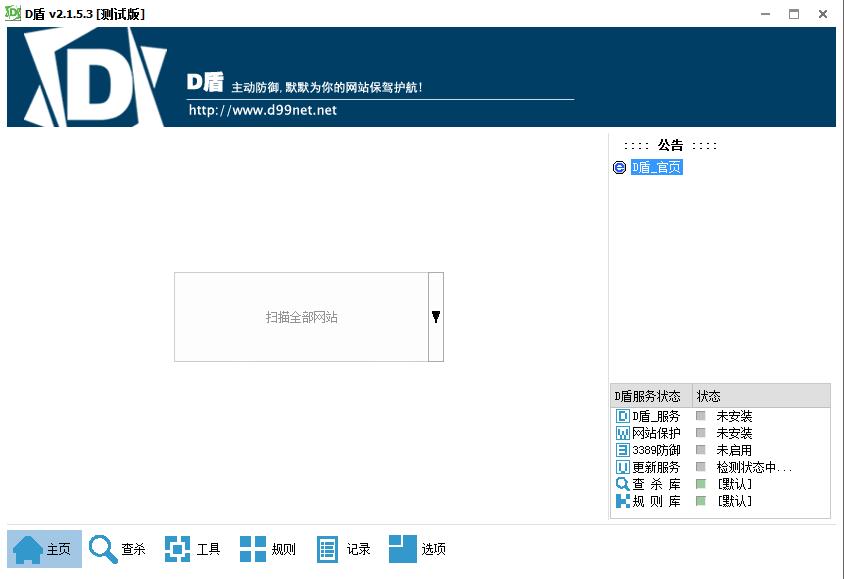The width and height of the screenshot is (844, 579).
Task: Click the 更新服务 update service icon
Action: 623,467
